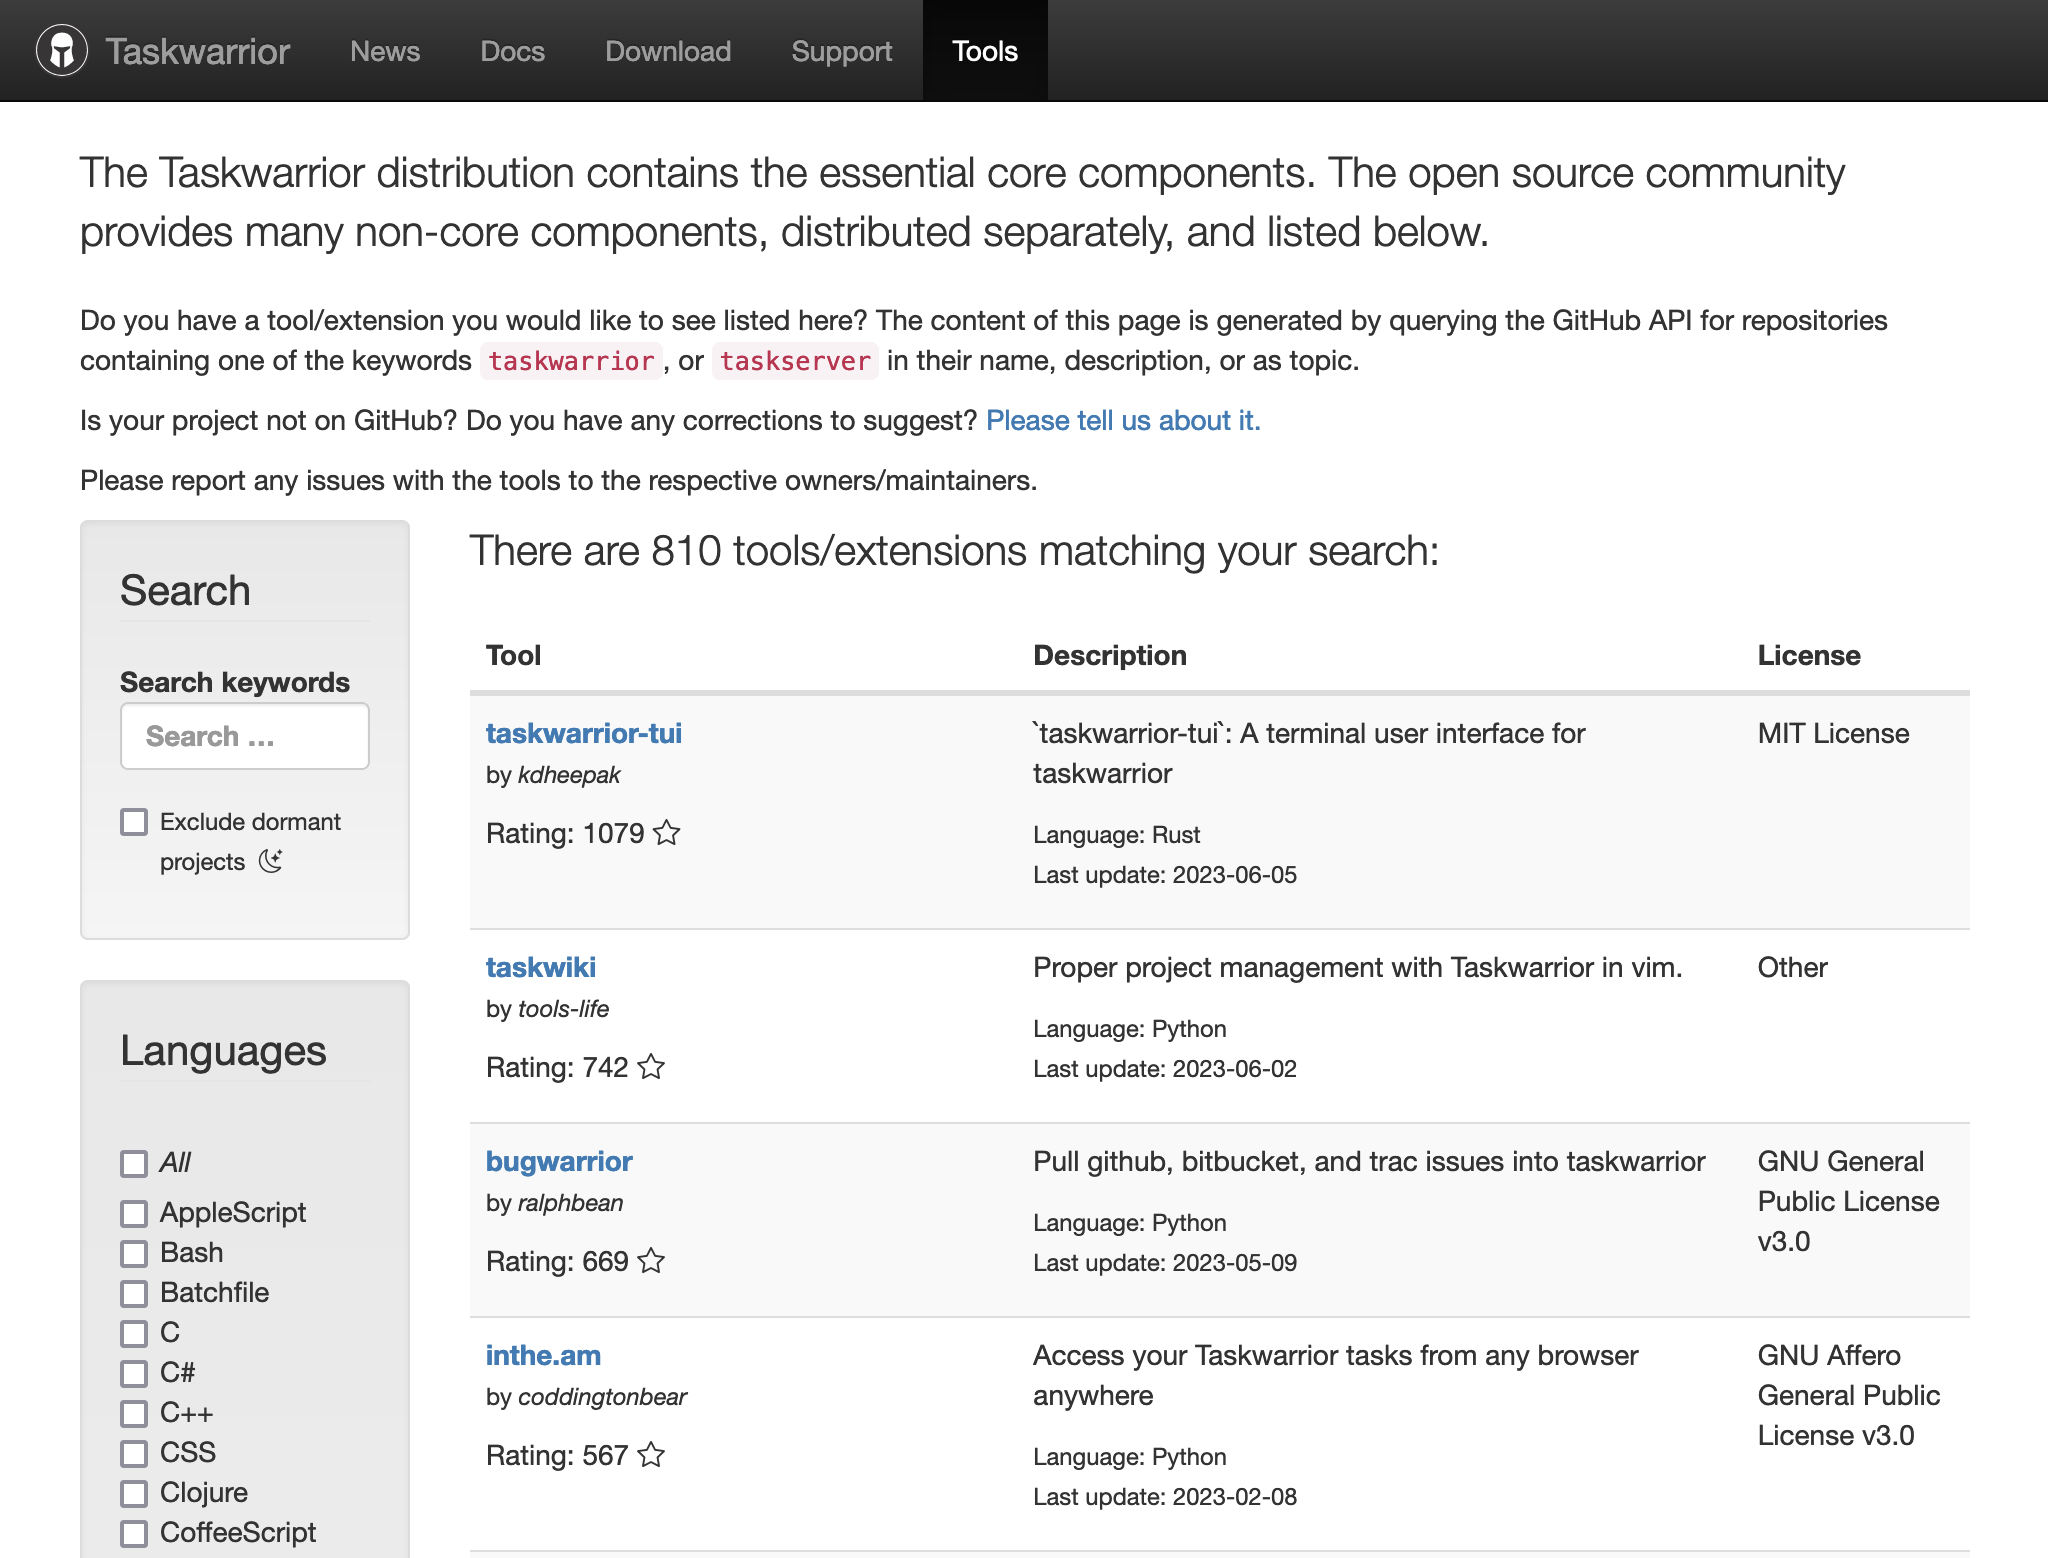
Task: Click star icon next to inthe.am rating
Action: pyautogui.click(x=651, y=1455)
